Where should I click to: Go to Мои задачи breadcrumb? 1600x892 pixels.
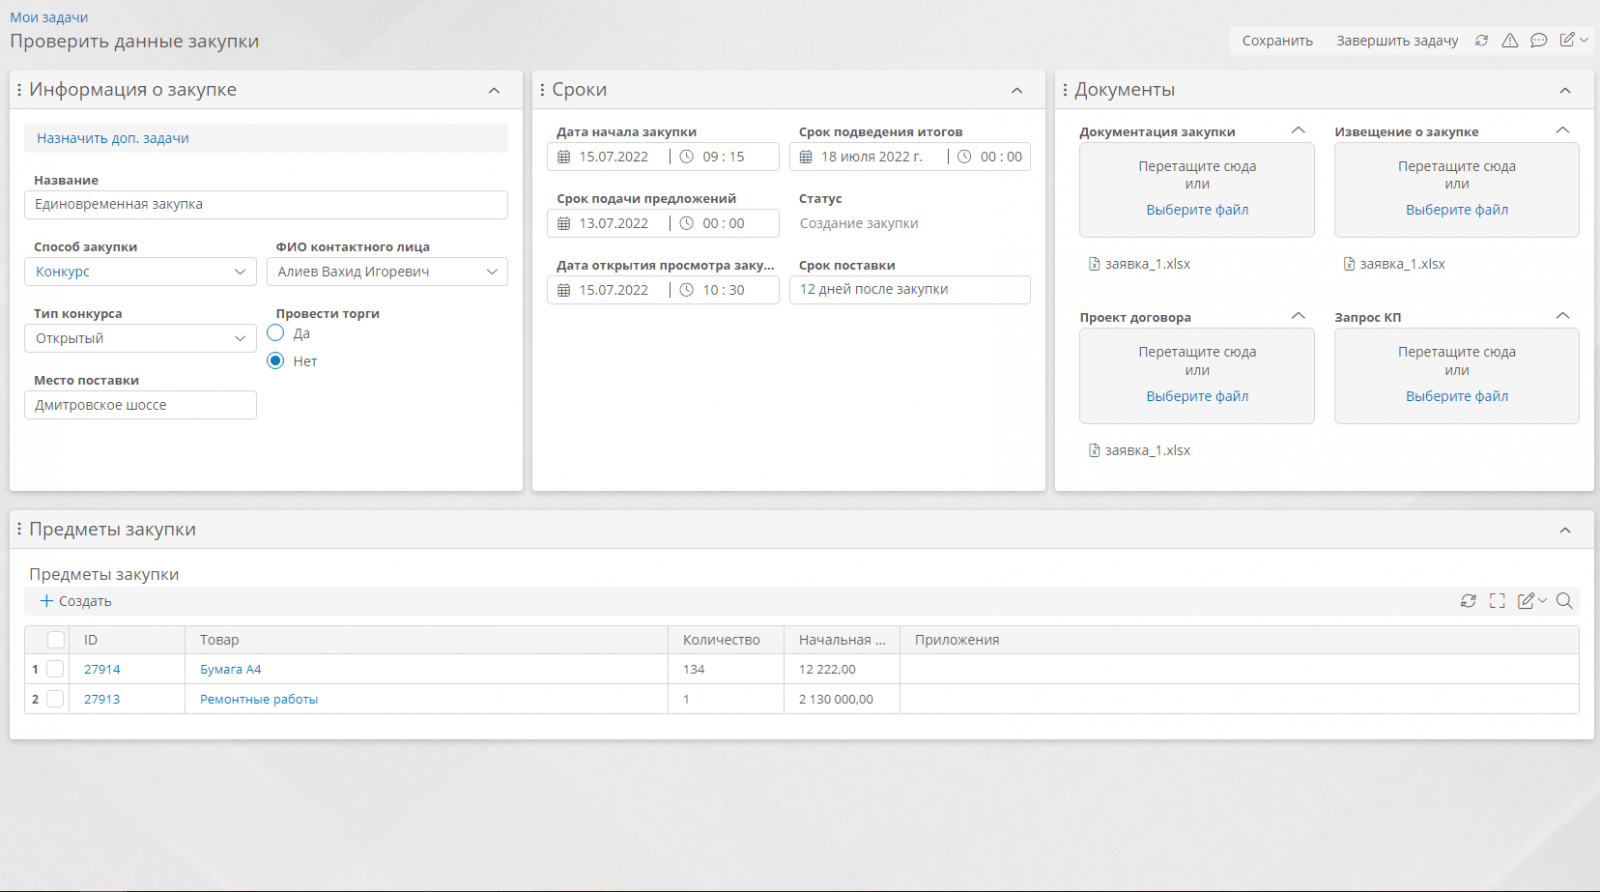point(49,17)
